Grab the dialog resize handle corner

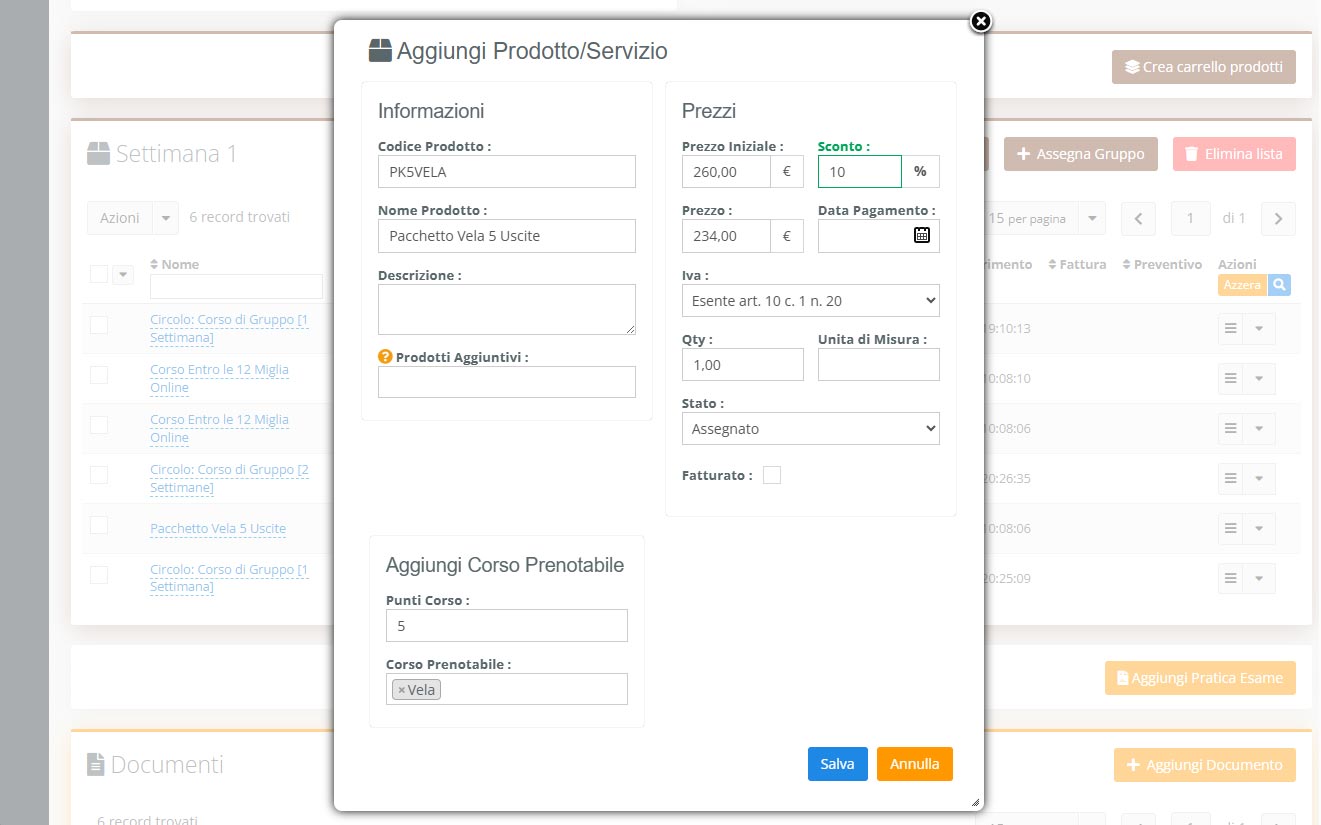975,802
